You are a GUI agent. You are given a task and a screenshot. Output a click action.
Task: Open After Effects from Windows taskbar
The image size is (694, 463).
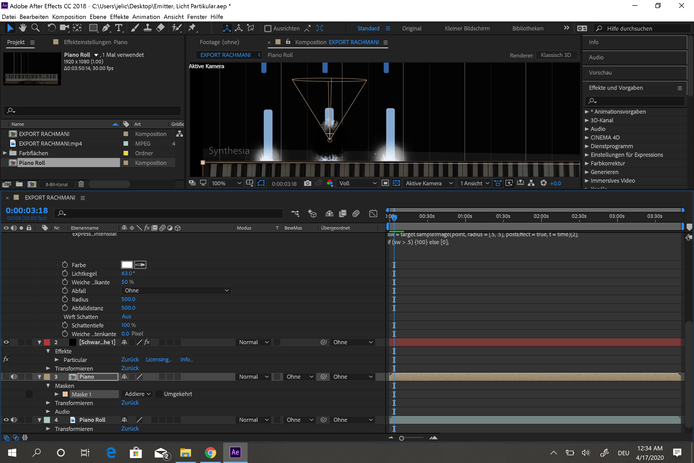pos(236,452)
